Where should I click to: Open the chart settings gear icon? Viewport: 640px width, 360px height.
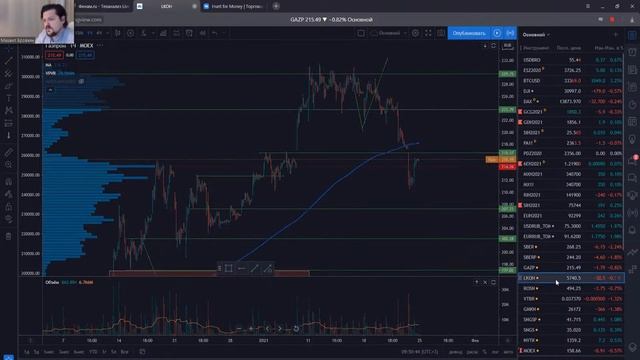click(415, 33)
